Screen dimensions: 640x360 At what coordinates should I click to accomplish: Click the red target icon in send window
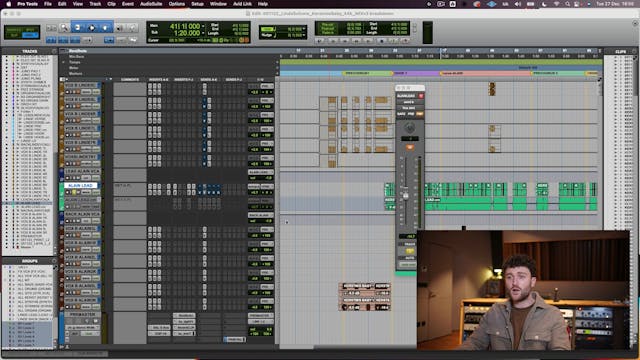tap(421, 96)
